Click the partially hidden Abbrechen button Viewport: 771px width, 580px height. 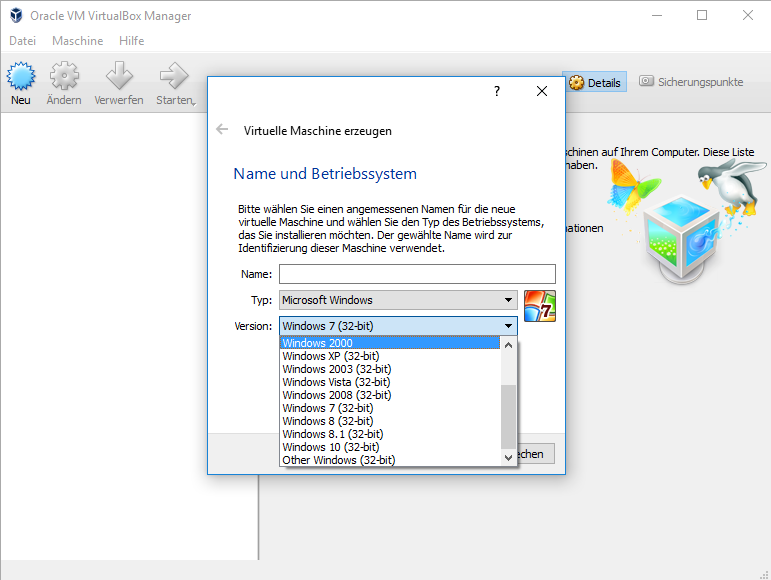pyautogui.click(x=535, y=454)
